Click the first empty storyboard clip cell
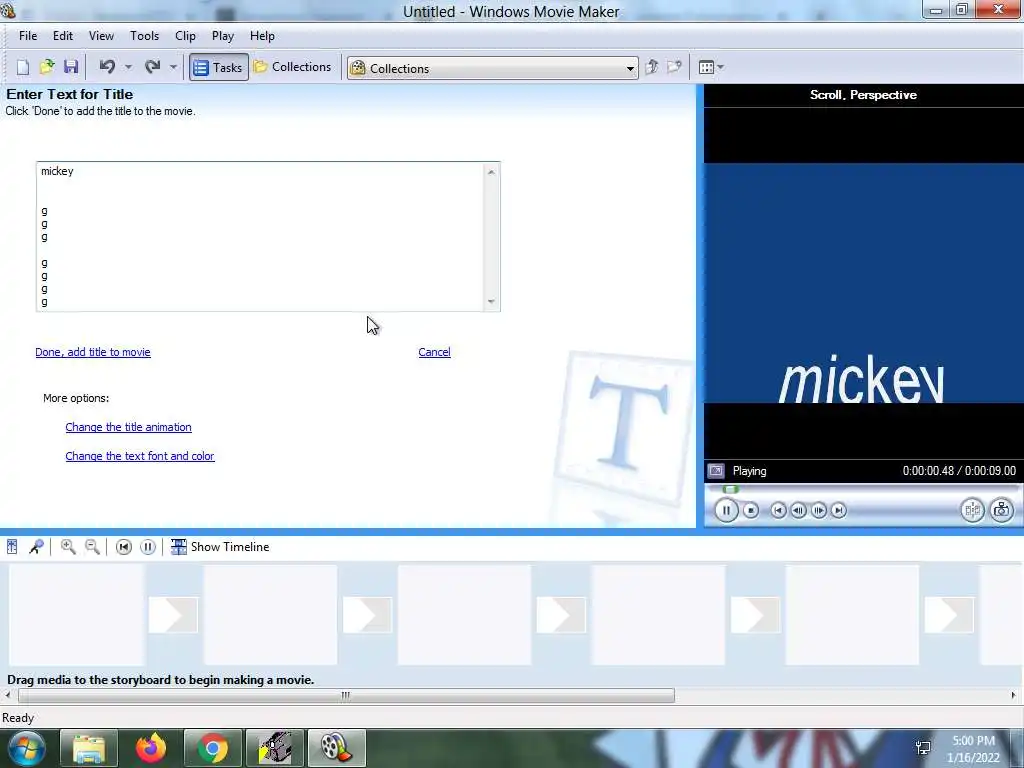Screen dimensions: 1024x768 pyautogui.click(x=76, y=615)
